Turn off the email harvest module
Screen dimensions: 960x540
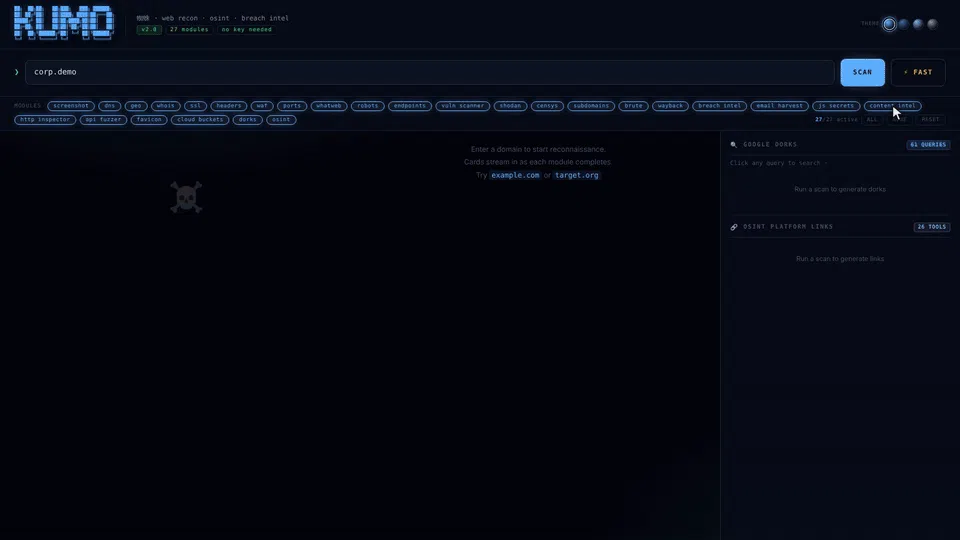(779, 106)
